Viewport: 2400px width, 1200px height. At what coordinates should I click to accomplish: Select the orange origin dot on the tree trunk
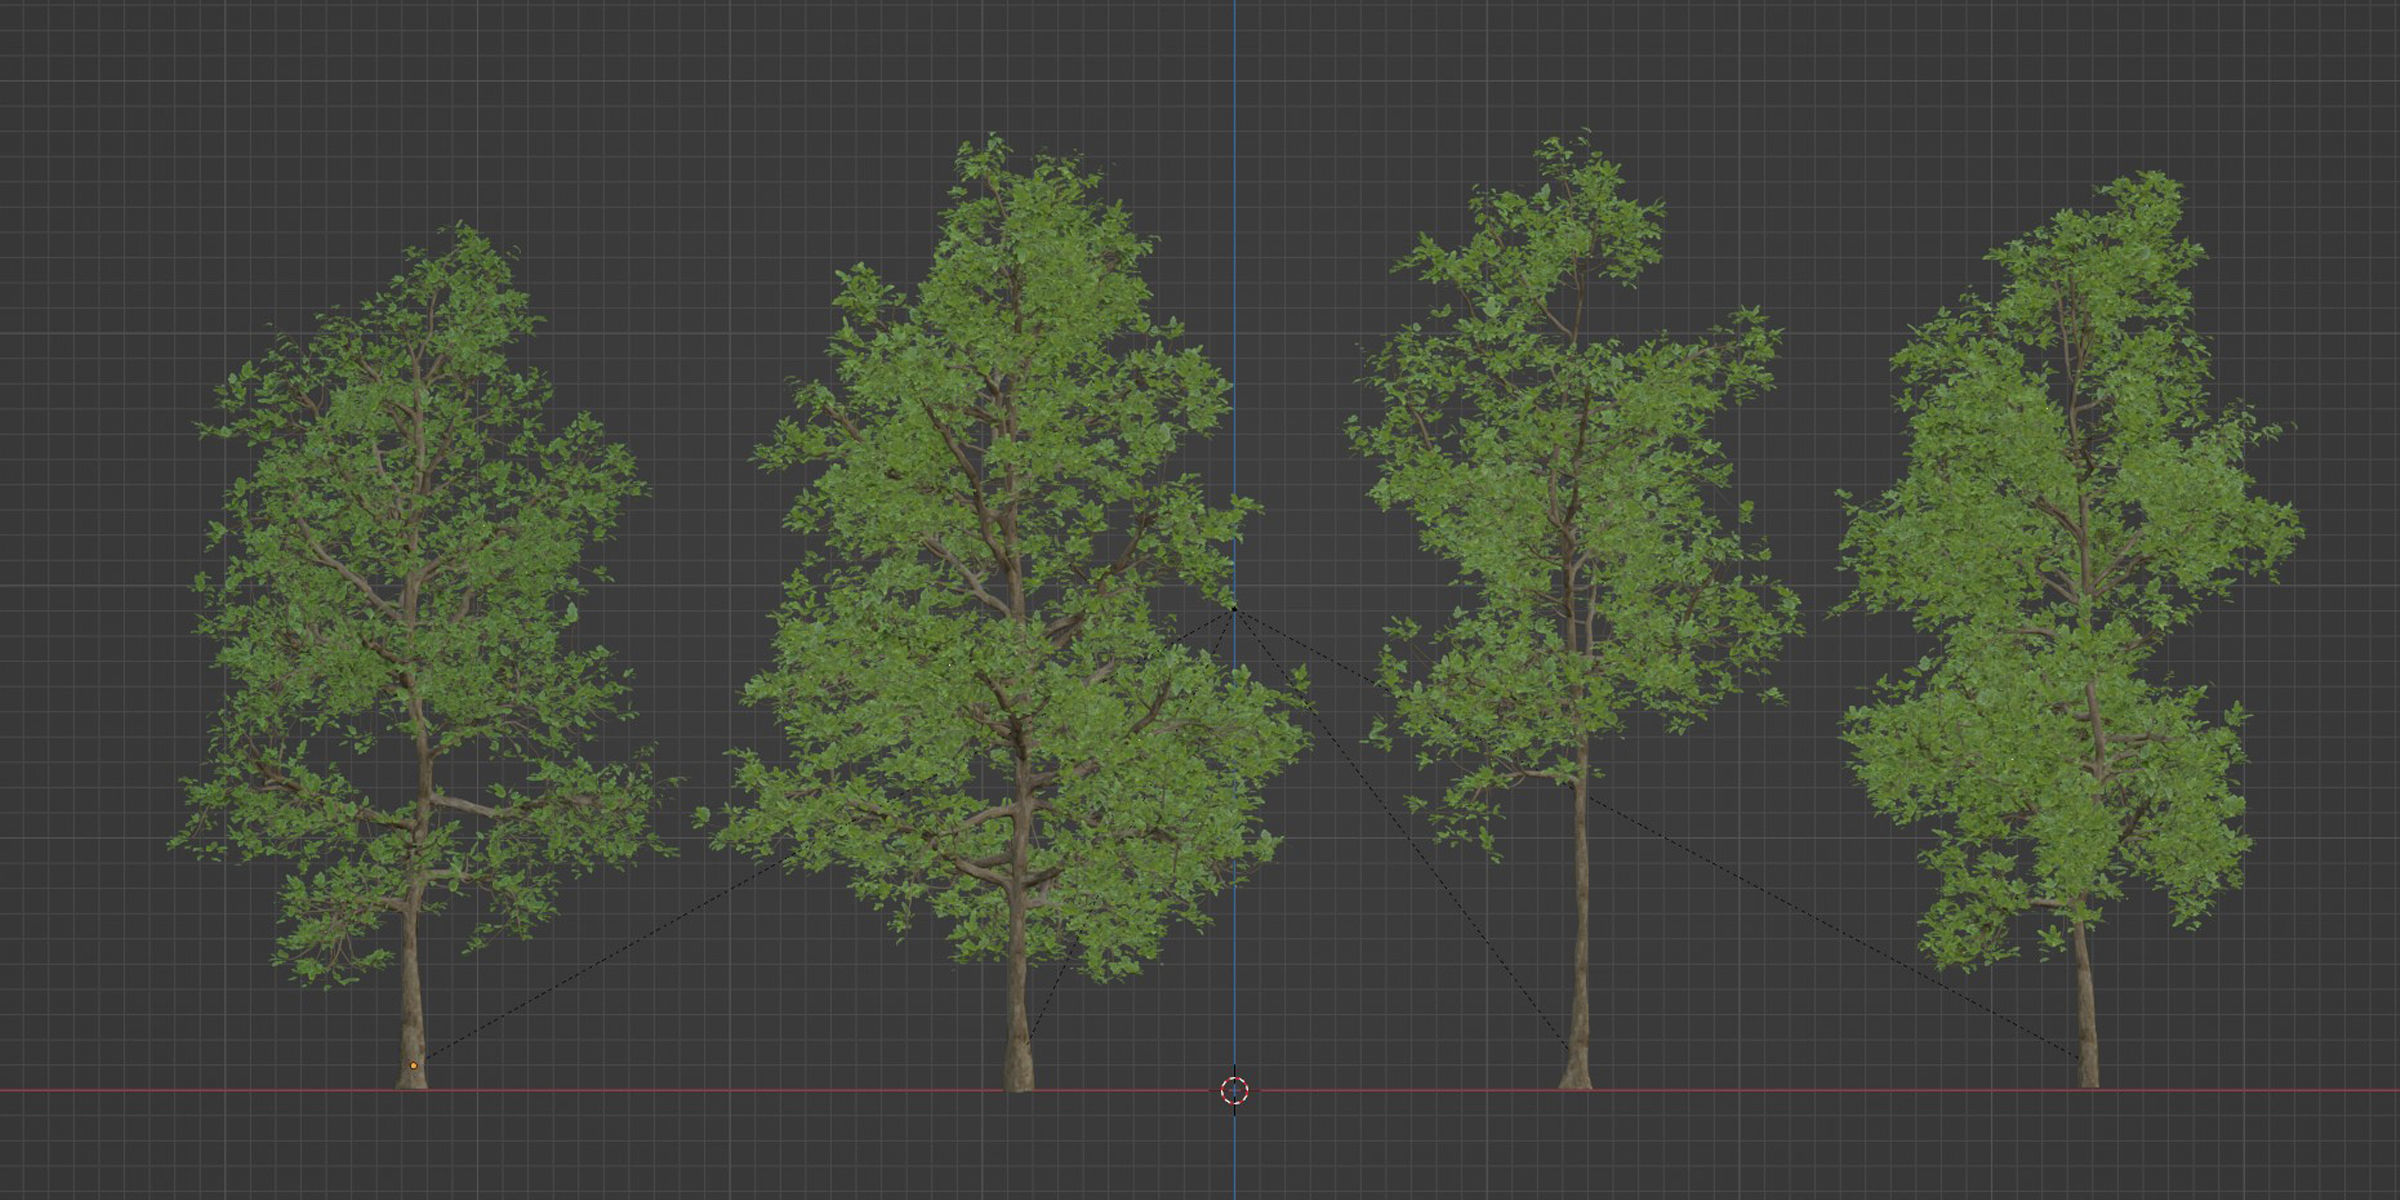tap(414, 1066)
